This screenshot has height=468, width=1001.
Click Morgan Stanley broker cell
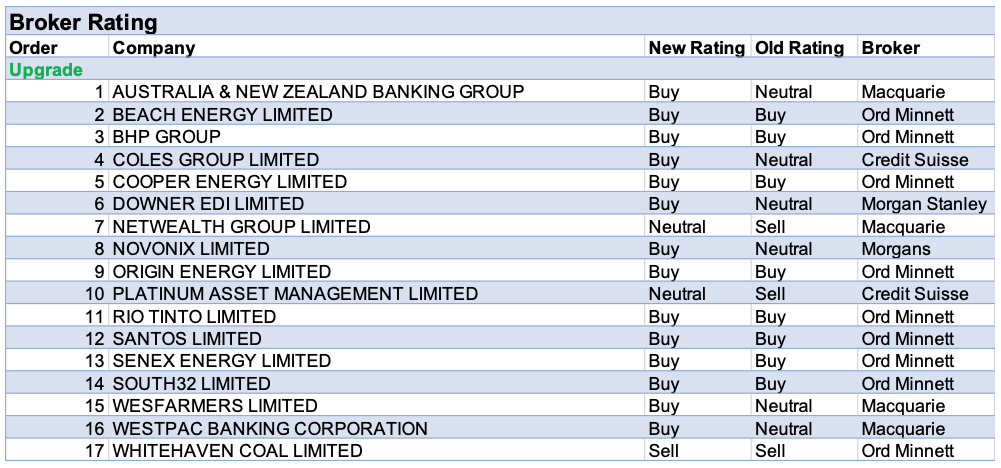(x=924, y=204)
